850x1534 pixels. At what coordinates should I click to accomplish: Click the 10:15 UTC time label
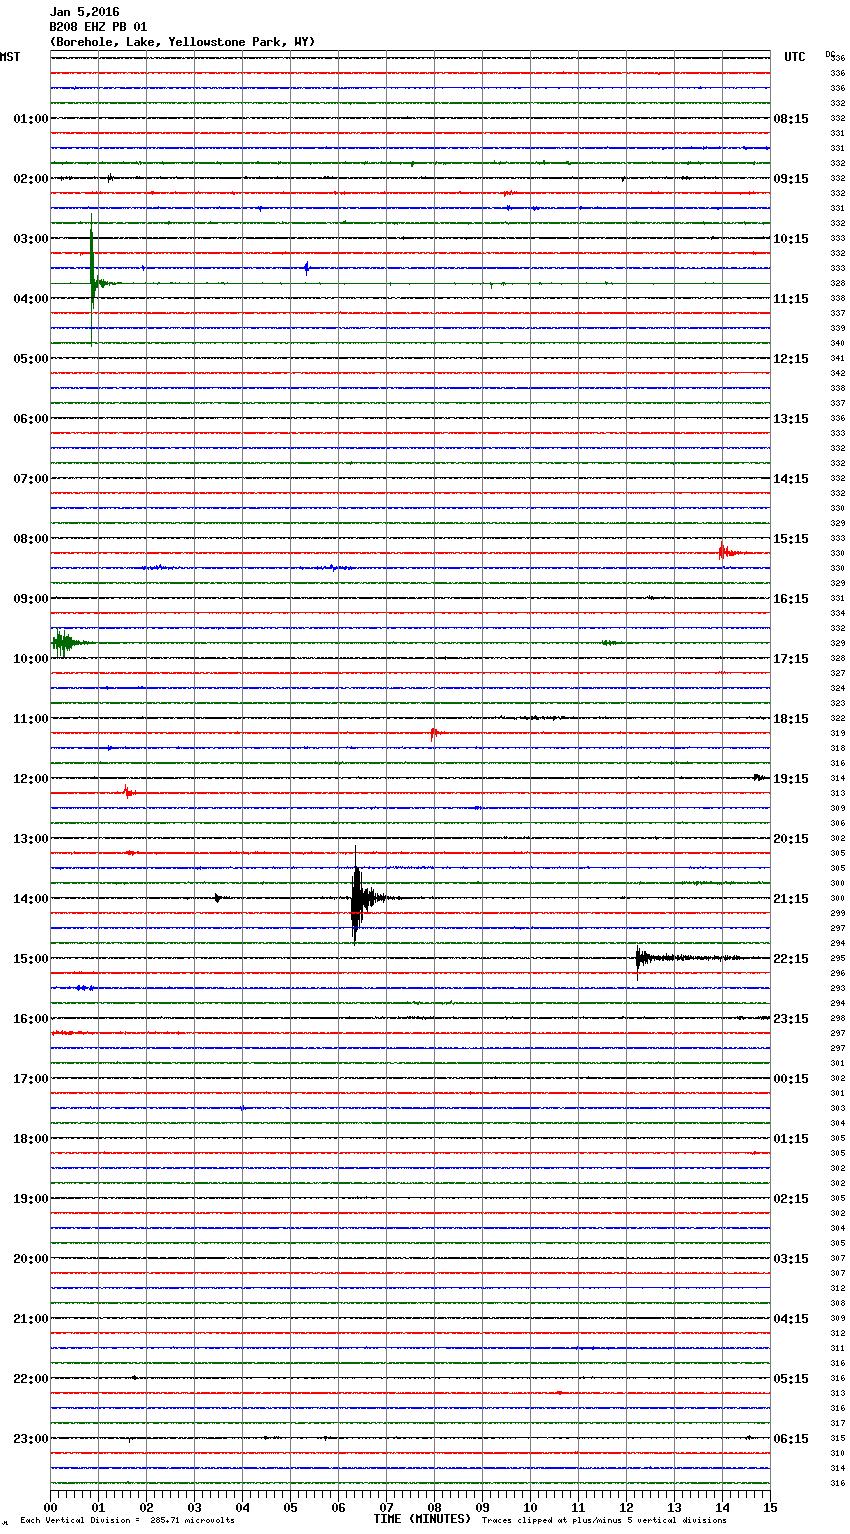(791, 239)
